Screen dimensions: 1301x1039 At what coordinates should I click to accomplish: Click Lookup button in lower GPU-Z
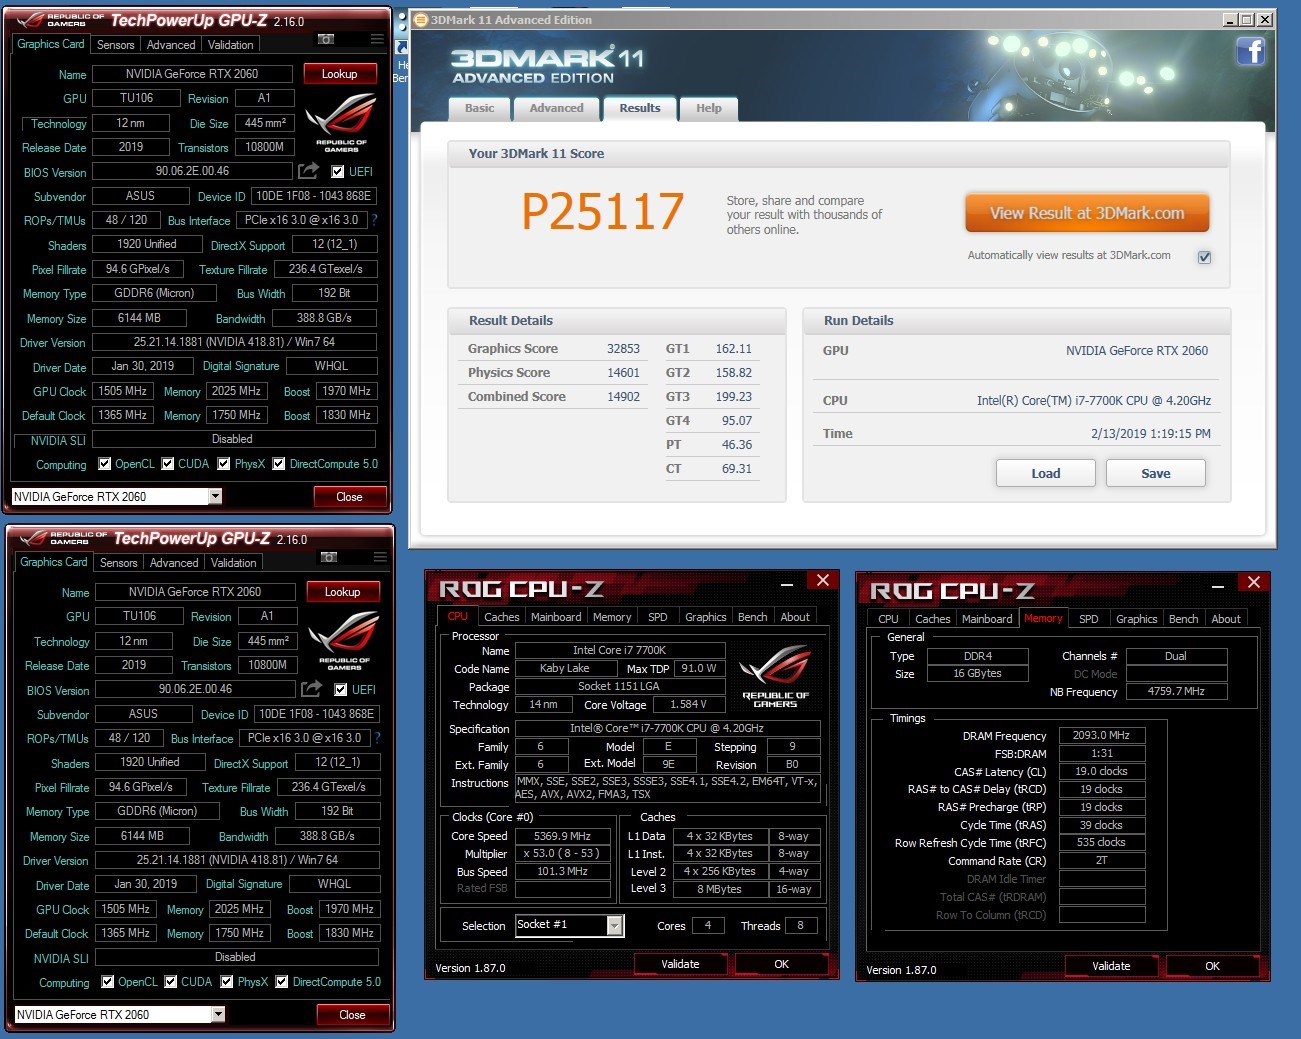[x=342, y=592]
